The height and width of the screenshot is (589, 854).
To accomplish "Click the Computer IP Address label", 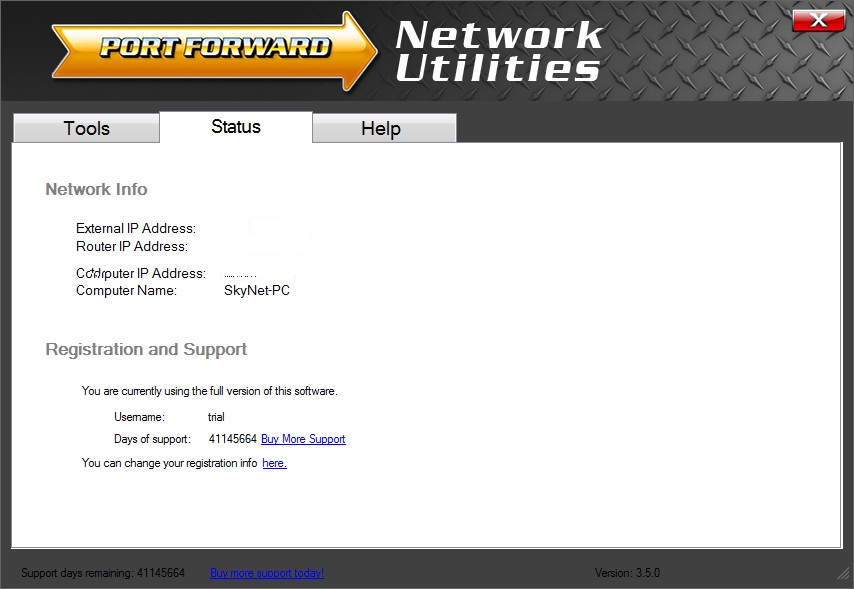I will point(141,273).
